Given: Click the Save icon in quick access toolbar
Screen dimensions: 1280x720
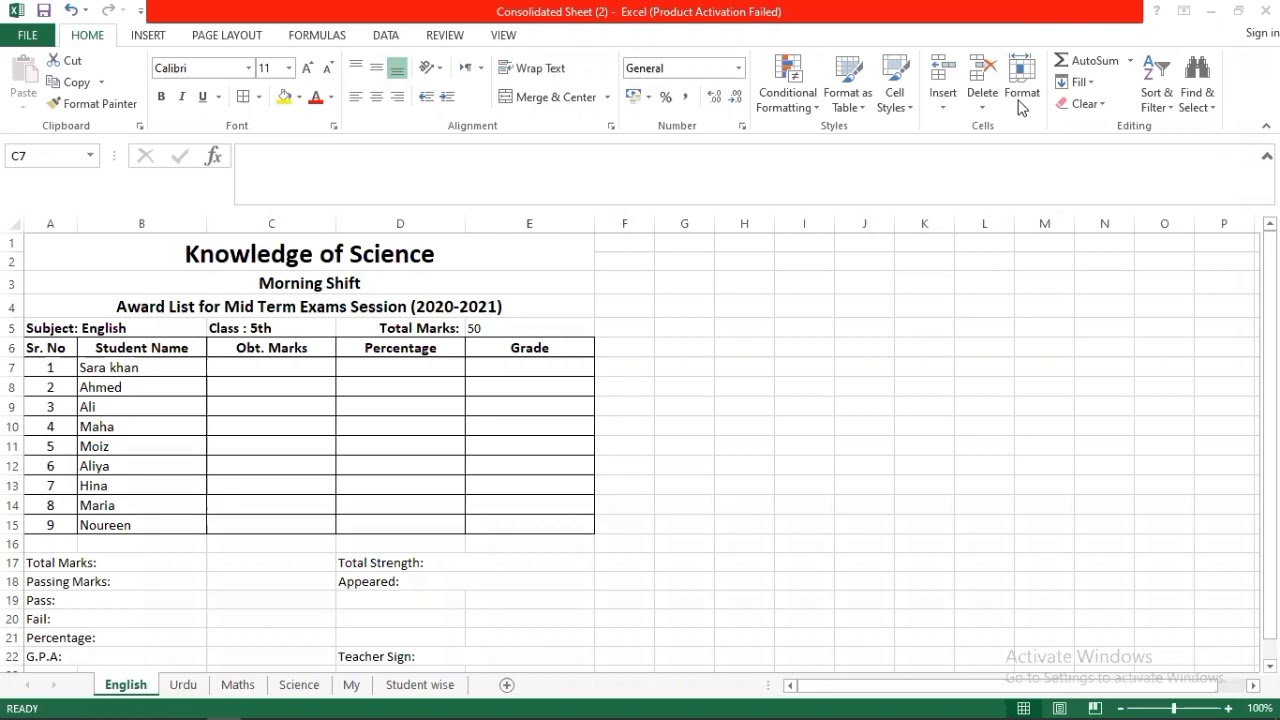Looking at the screenshot, I should [44, 11].
